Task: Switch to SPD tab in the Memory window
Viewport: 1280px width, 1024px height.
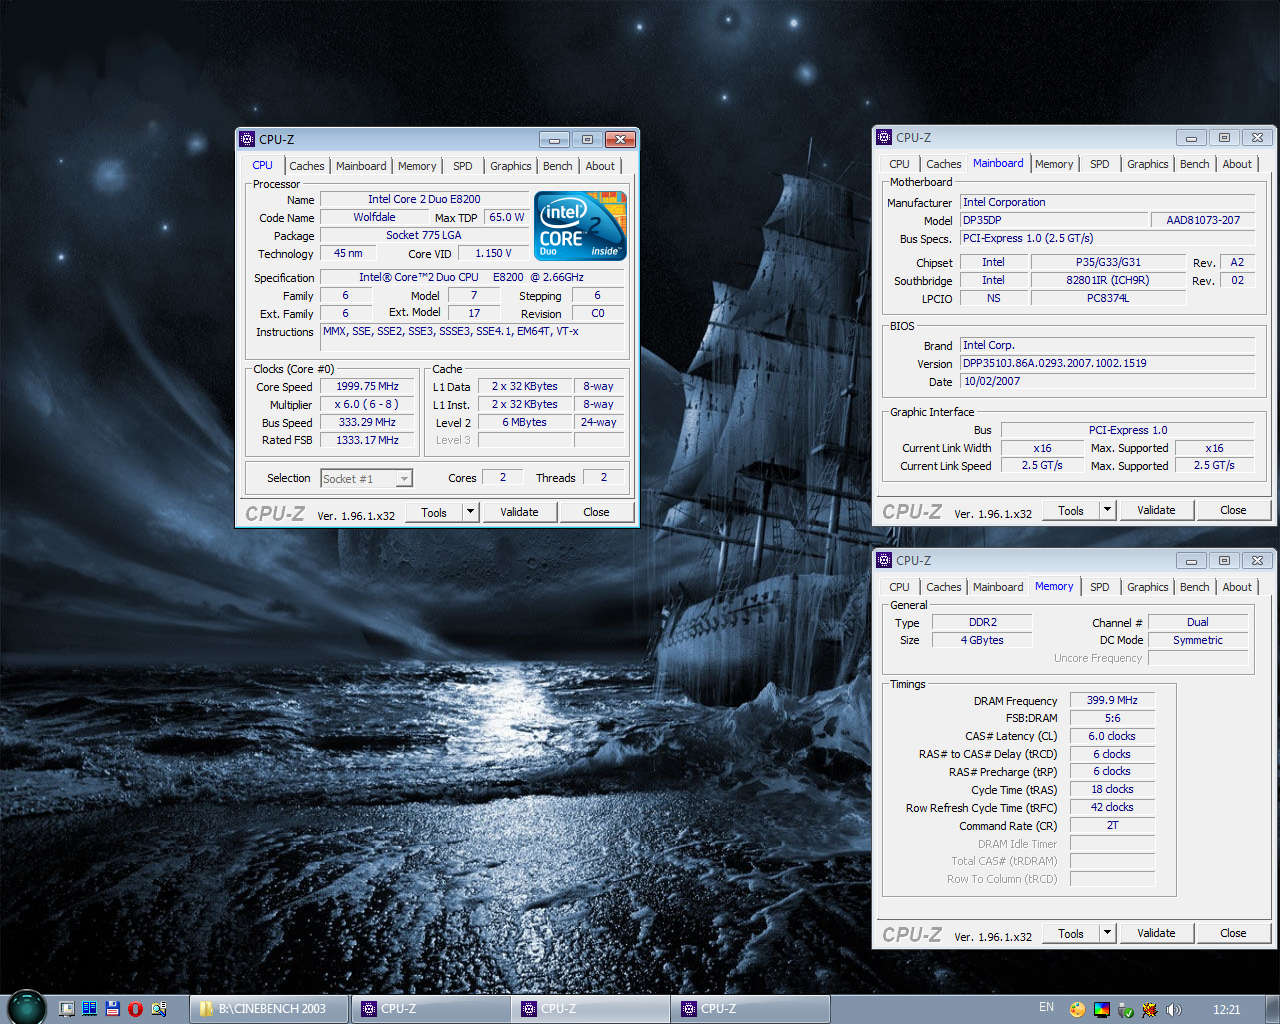Action: click(1099, 587)
